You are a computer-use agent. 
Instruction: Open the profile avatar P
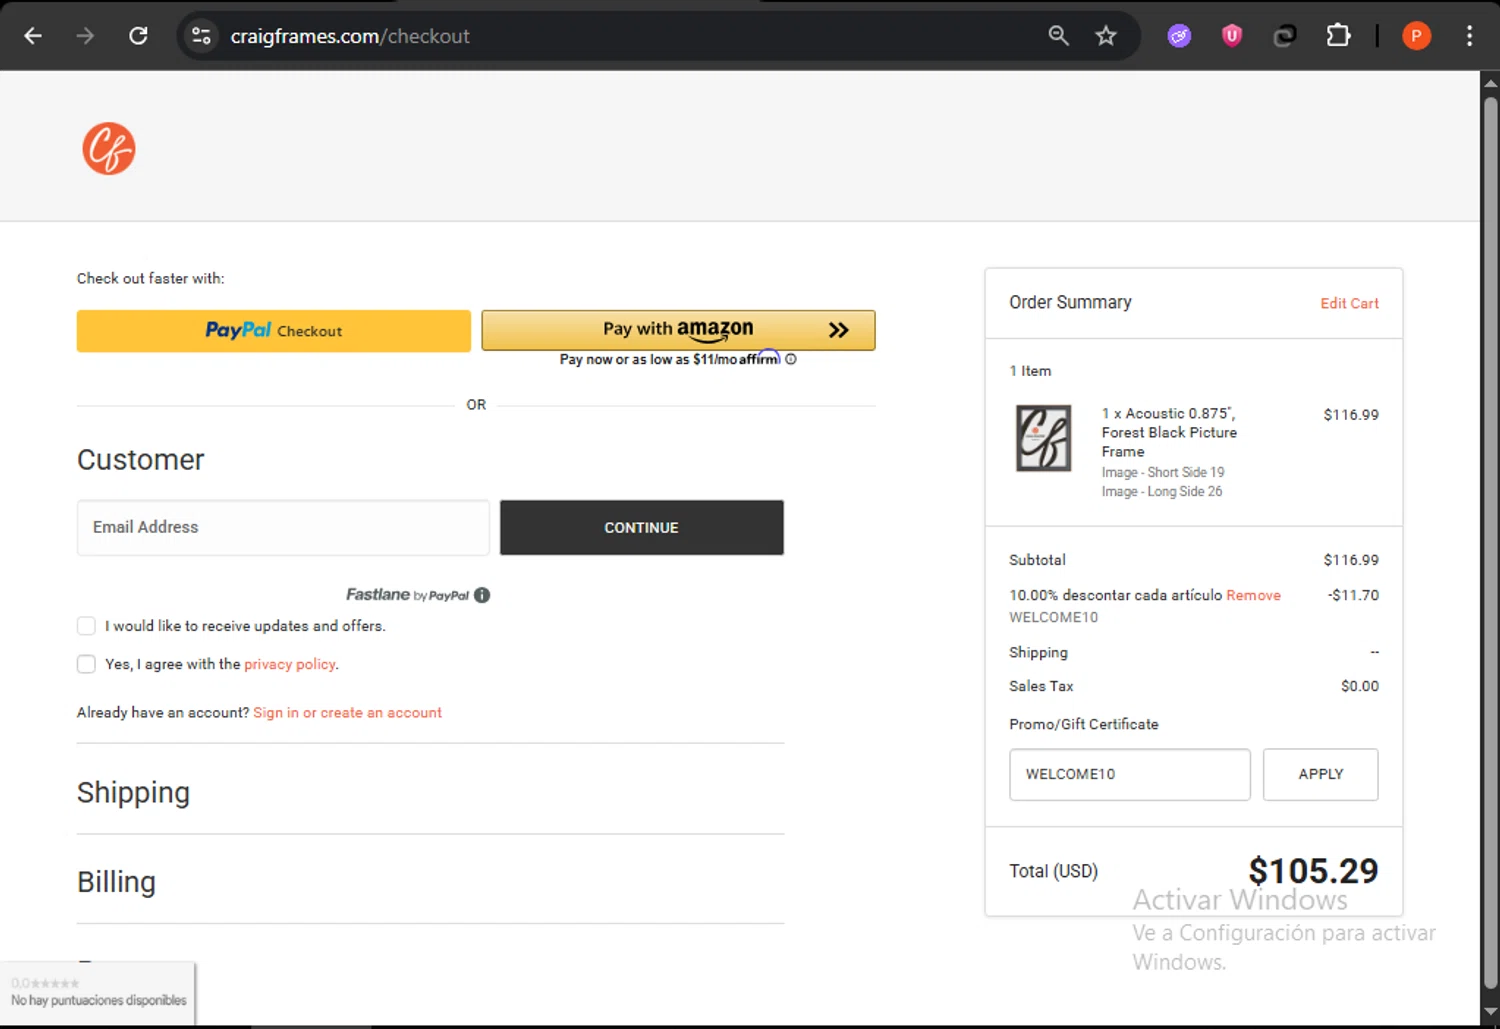(1416, 36)
